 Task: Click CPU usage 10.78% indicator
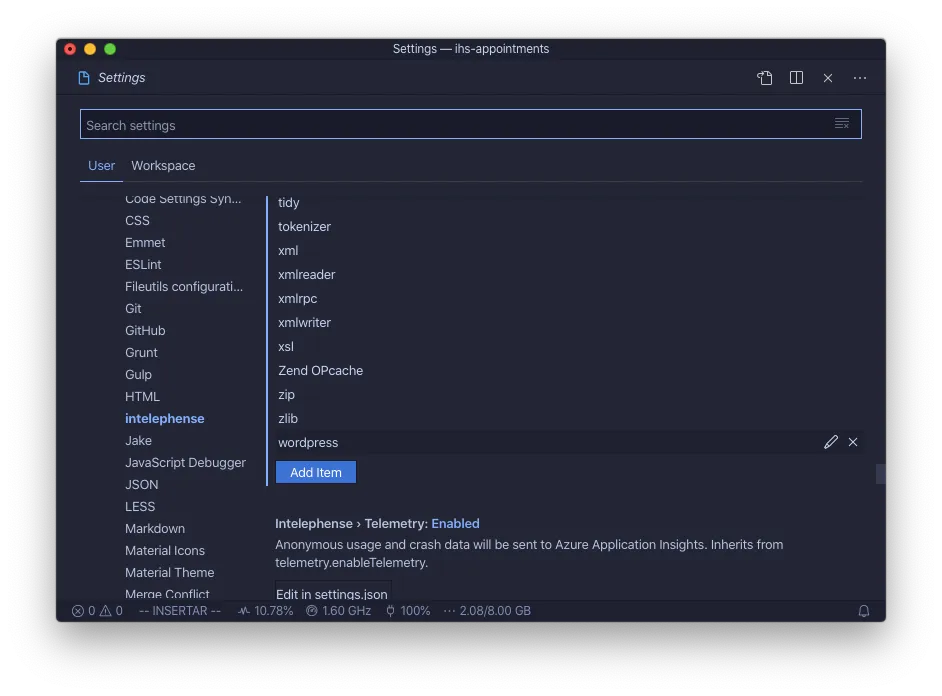pos(266,611)
